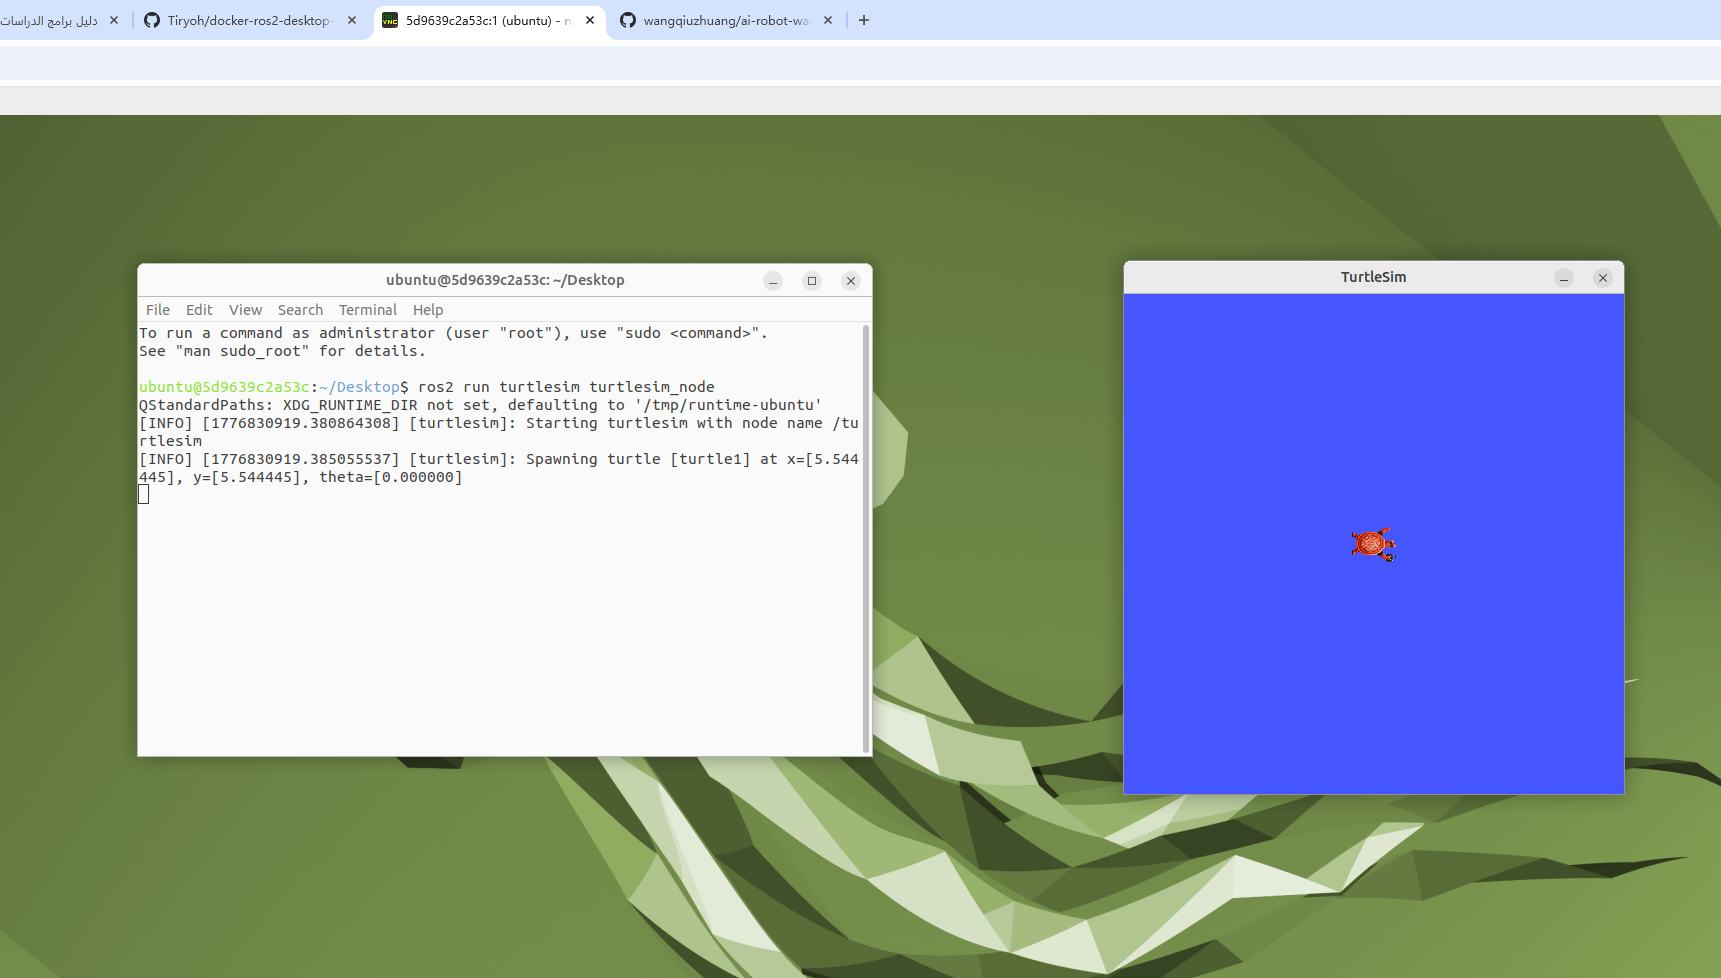This screenshot has width=1721, height=978.
Task: Click the 'ubuntu@5d9639c2a53c' prompt text
Action: pyautogui.click(x=224, y=387)
